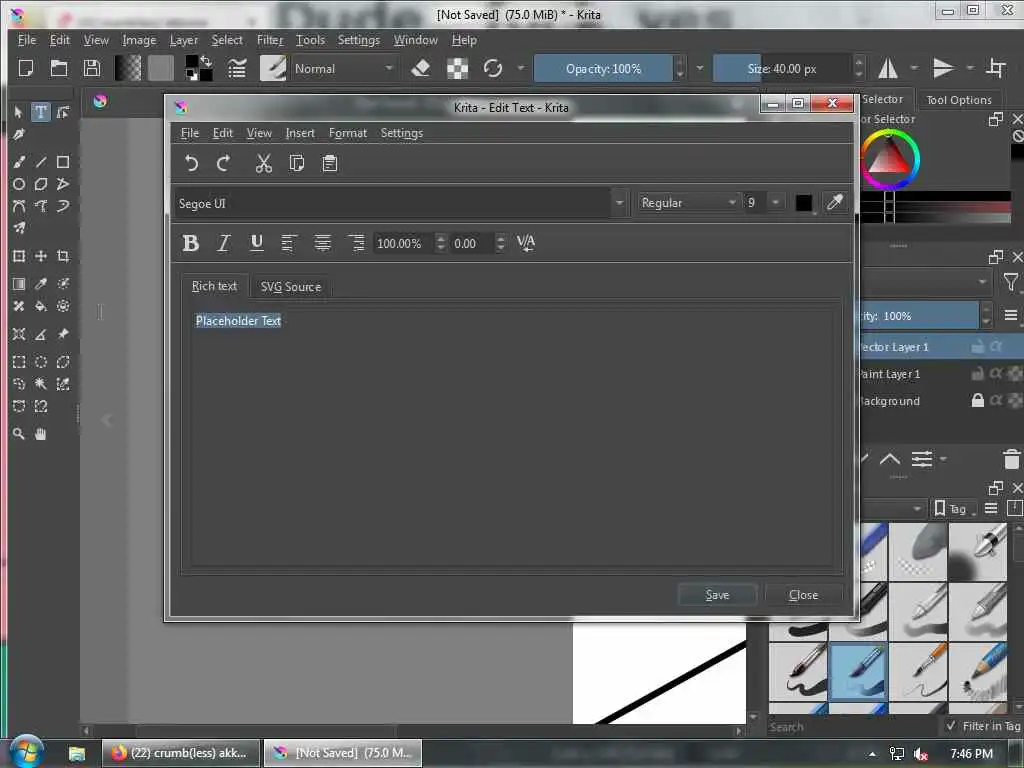Open the black font color swatch

point(804,203)
